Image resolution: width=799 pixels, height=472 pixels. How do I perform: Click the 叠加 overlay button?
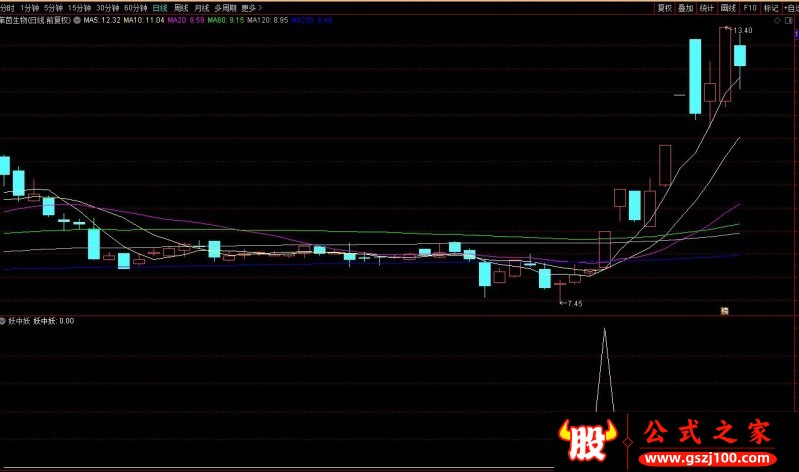(x=686, y=8)
